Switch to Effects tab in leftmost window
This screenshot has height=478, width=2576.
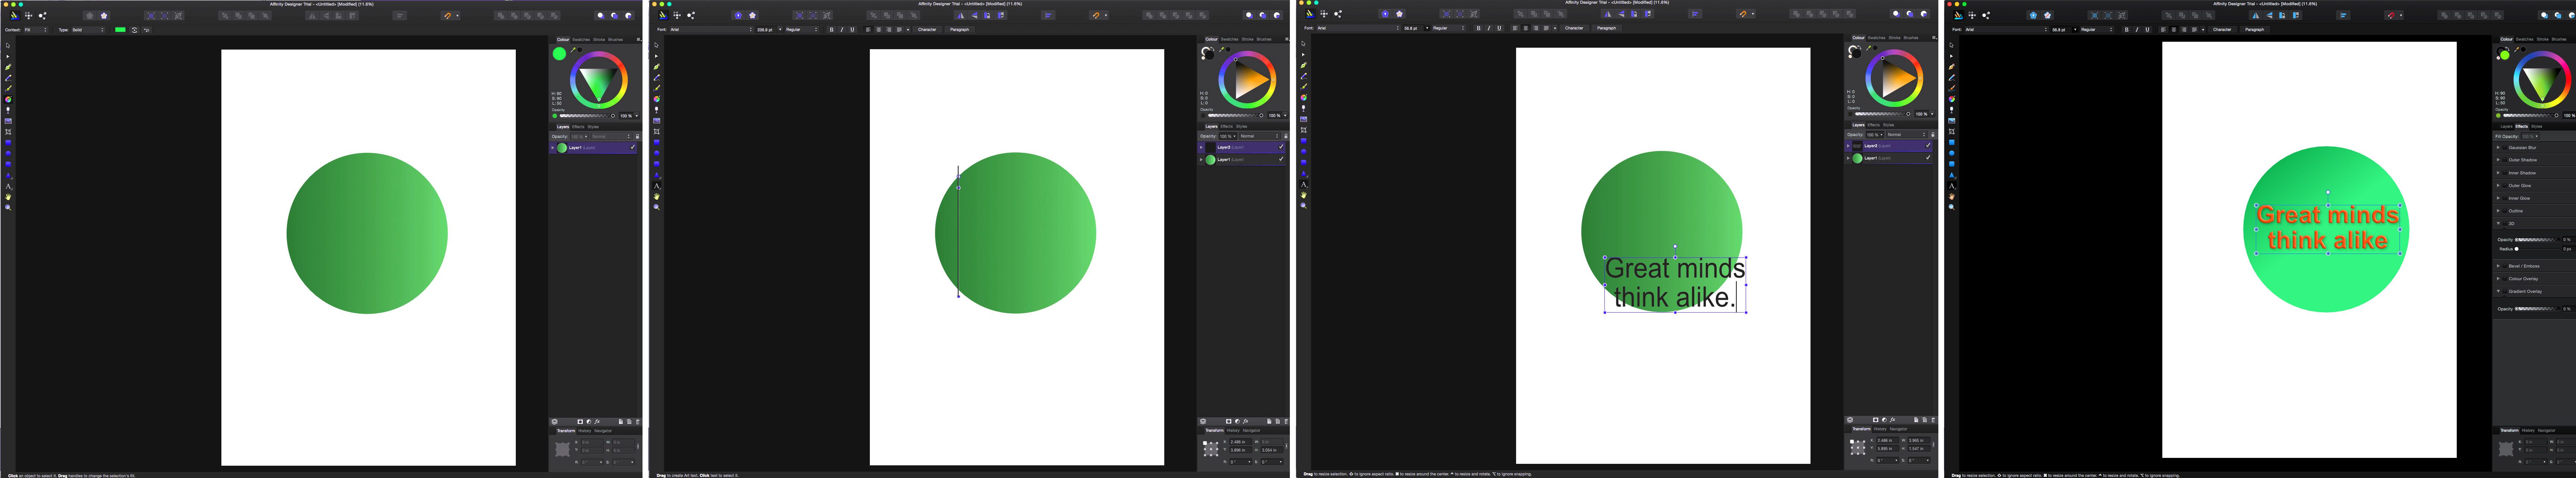tap(578, 127)
